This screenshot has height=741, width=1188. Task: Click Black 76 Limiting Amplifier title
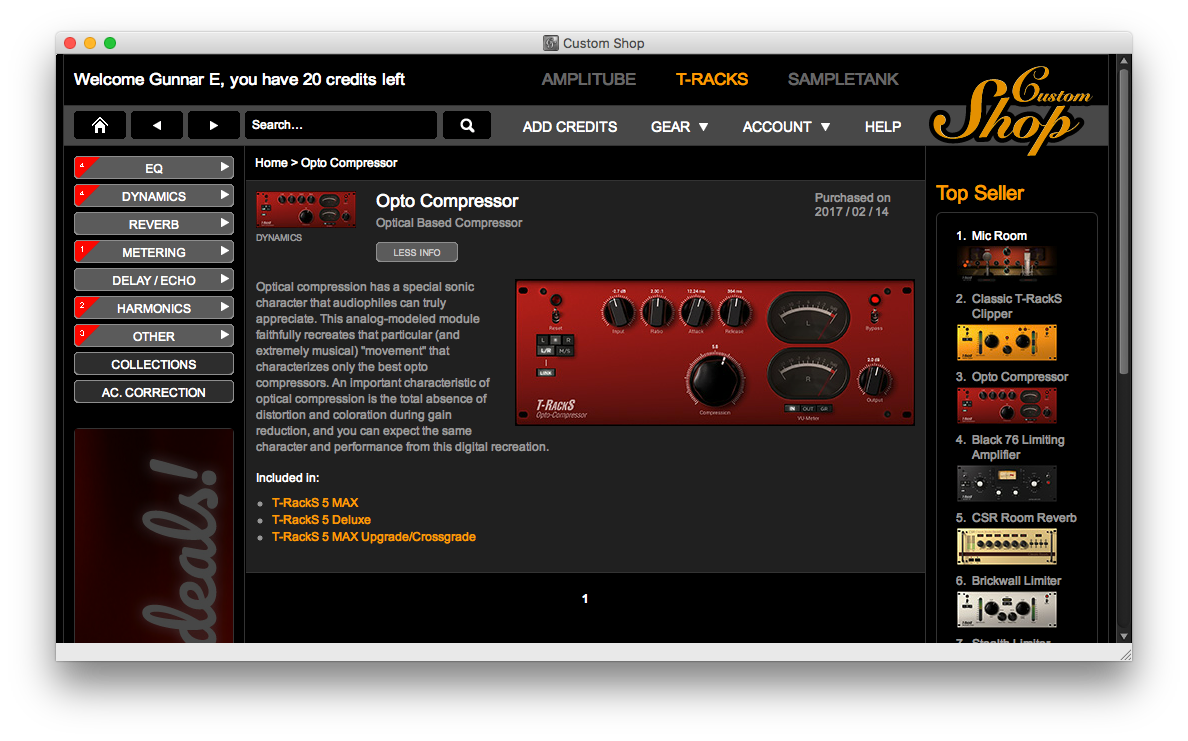click(x=1018, y=447)
